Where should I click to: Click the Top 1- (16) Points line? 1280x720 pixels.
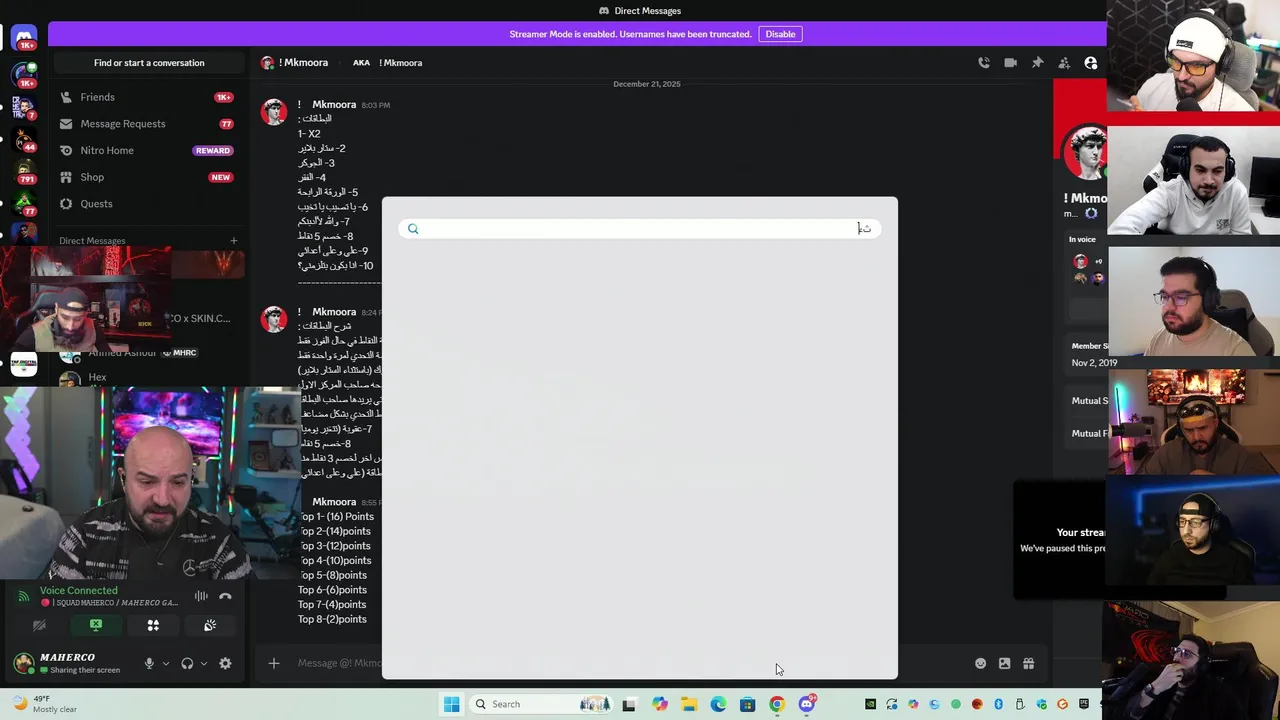[336, 517]
